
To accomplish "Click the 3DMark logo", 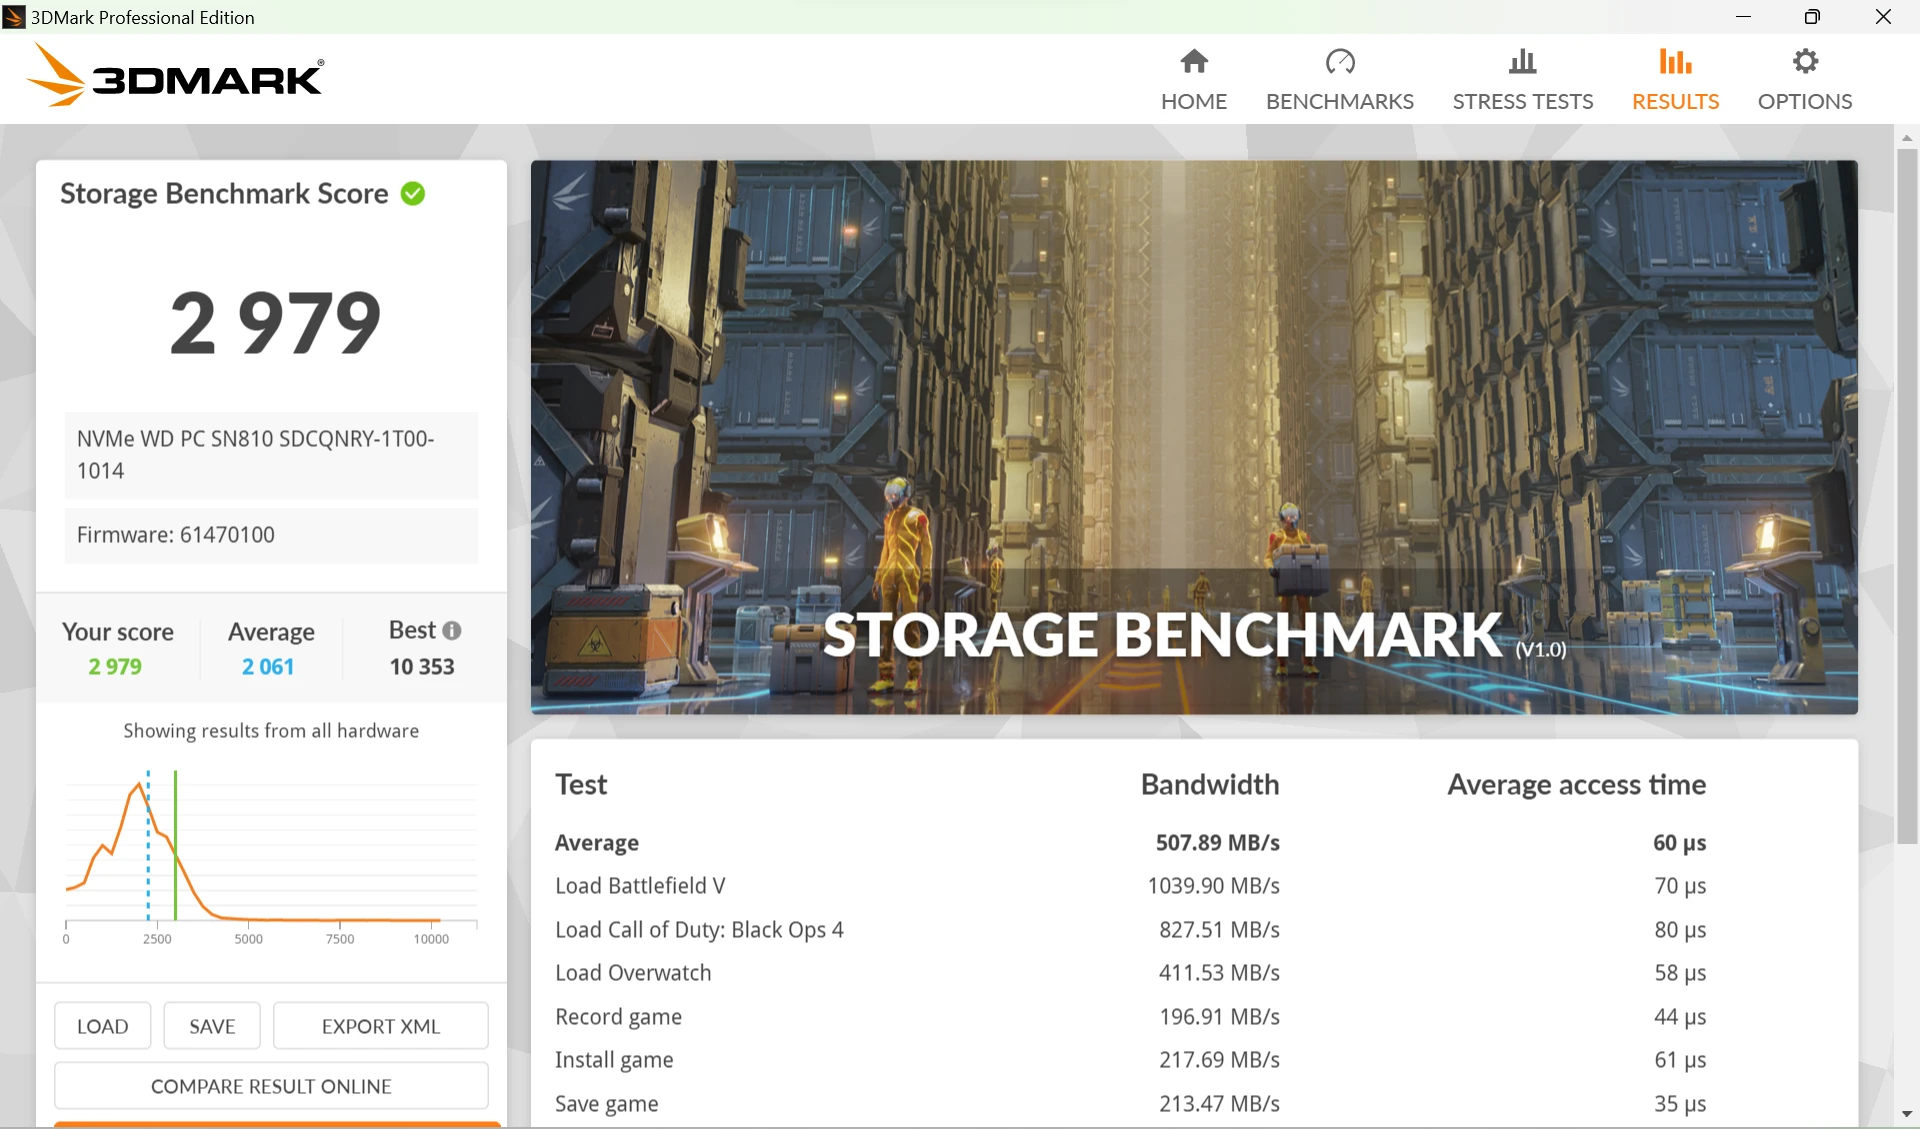I will (x=176, y=75).
